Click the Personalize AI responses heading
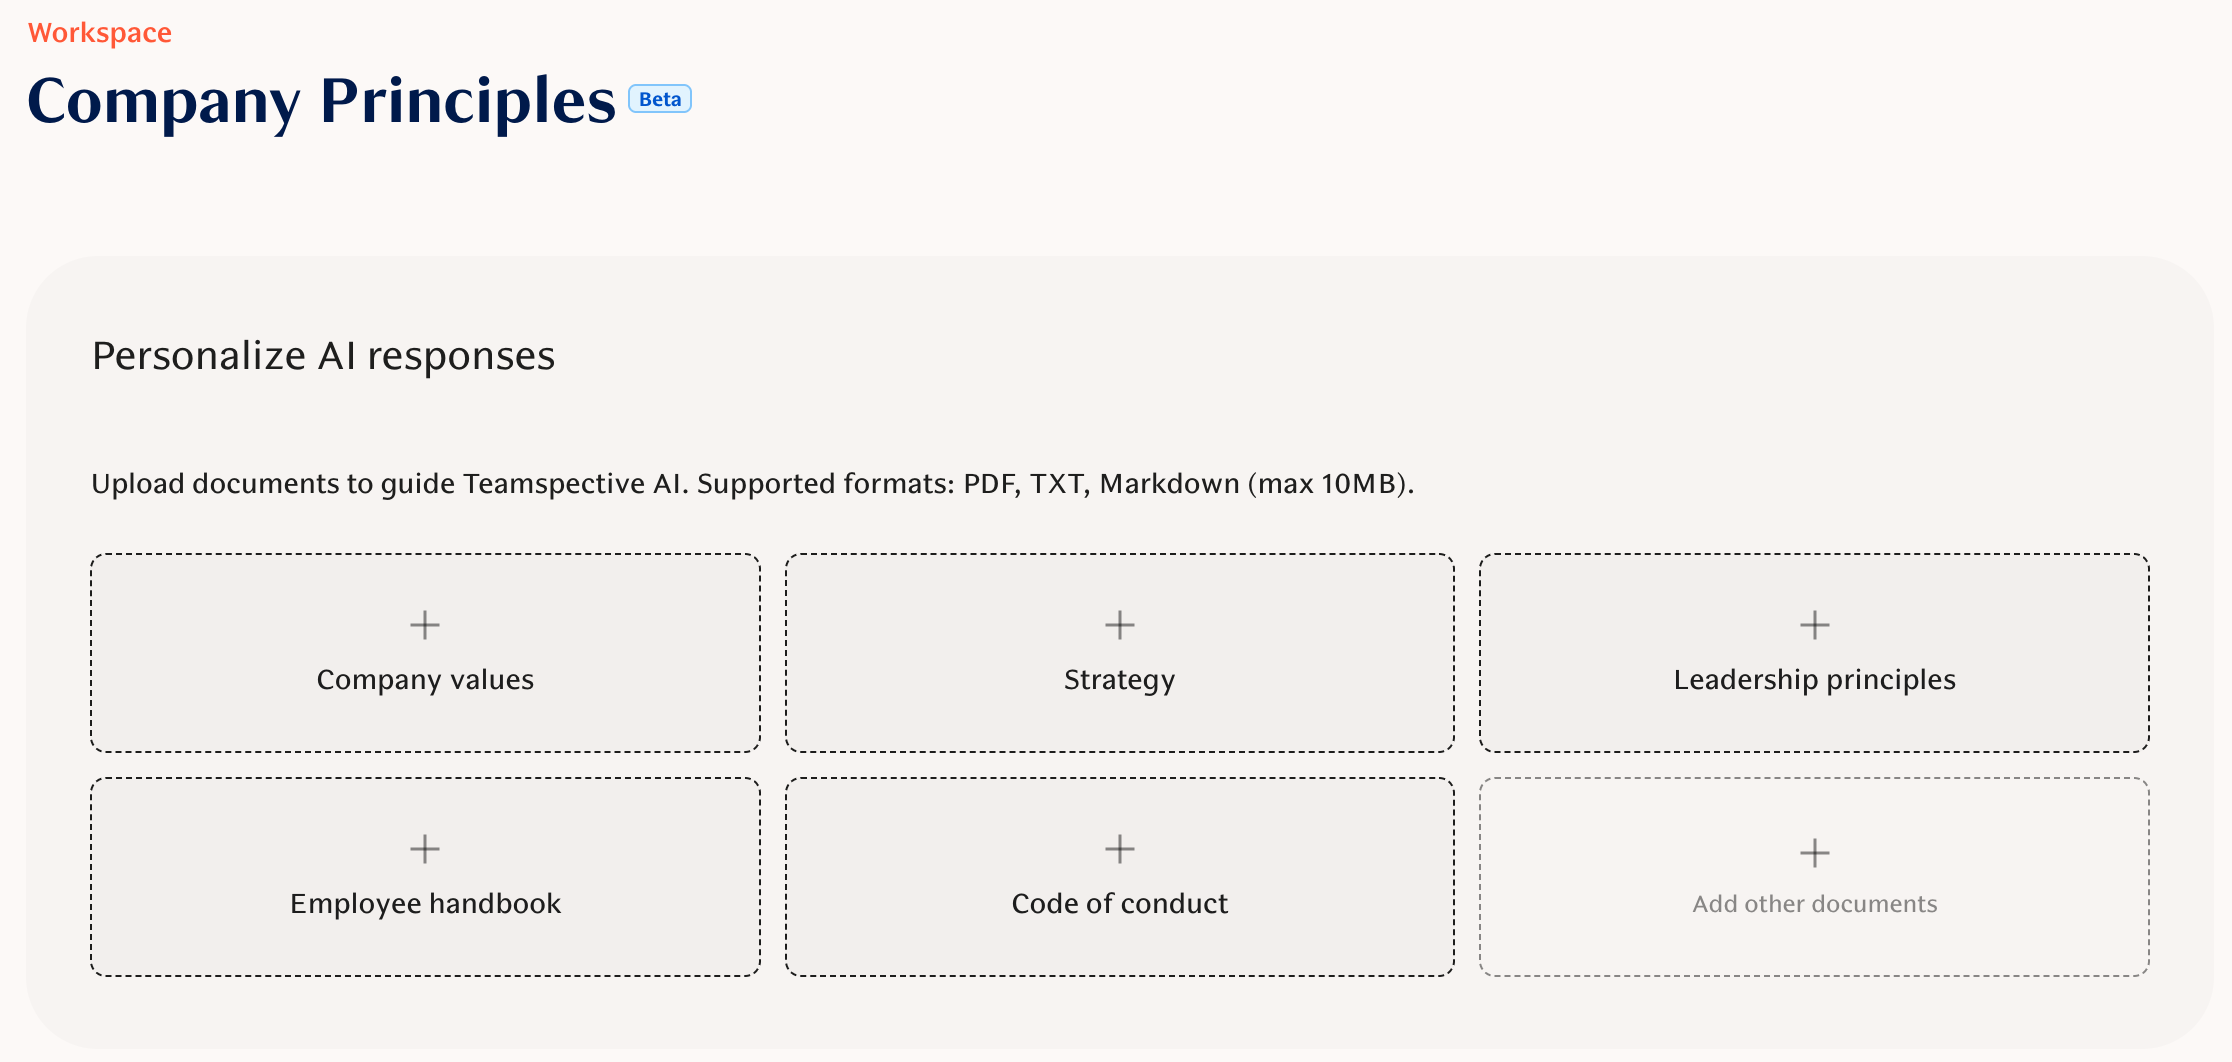The height and width of the screenshot is (1062, 2232). [323, 356]
